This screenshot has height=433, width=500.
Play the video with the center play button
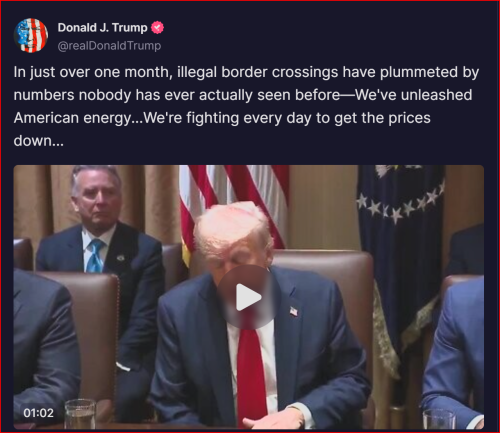coord(249,297)
